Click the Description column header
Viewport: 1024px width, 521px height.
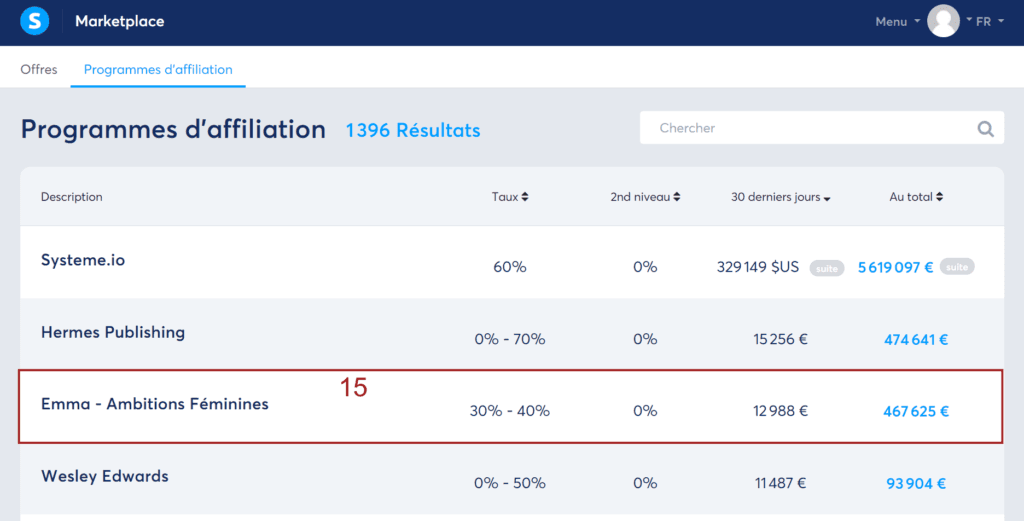(x=72, y=197)
